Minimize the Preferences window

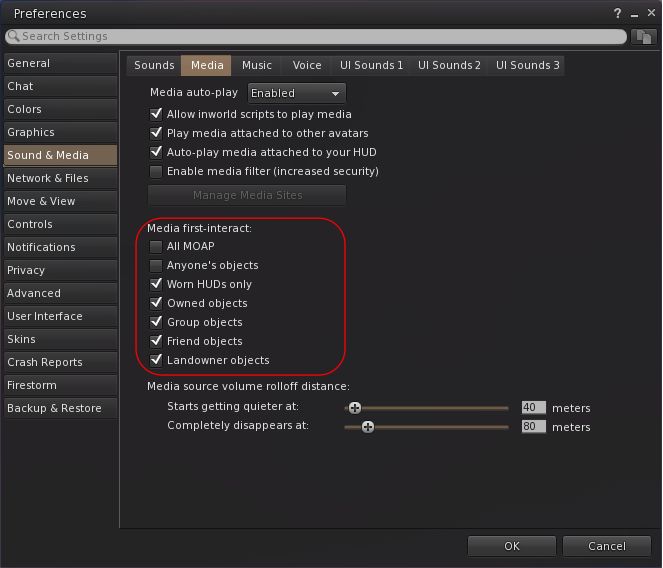click(x=632, y=14)
